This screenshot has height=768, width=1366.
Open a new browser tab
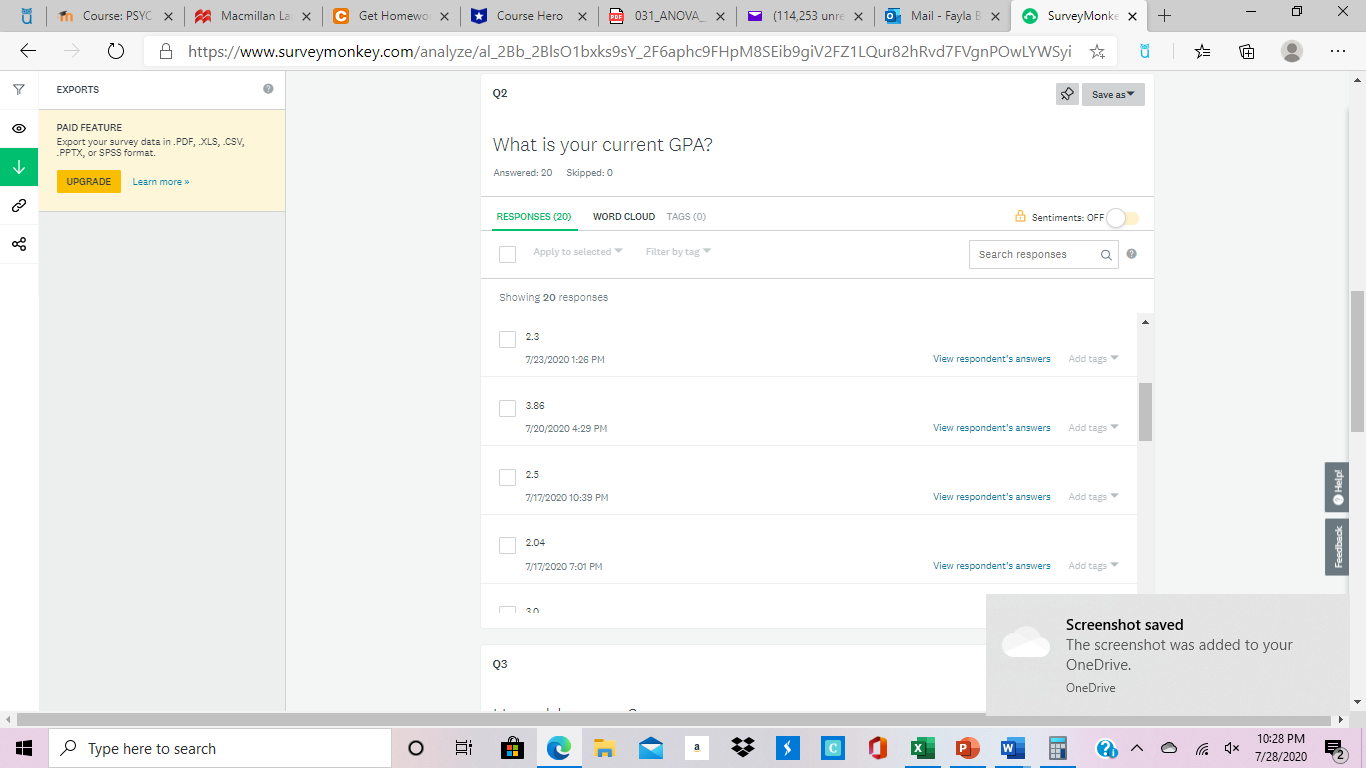(1164, 16)
